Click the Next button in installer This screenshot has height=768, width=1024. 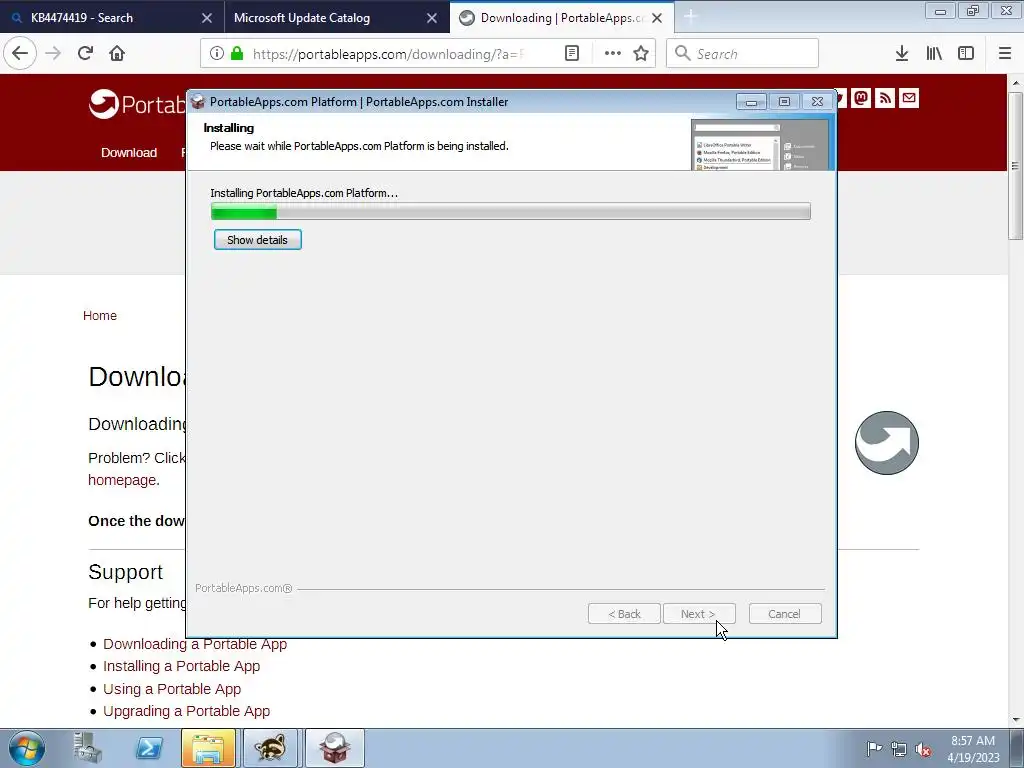[699, 614]
